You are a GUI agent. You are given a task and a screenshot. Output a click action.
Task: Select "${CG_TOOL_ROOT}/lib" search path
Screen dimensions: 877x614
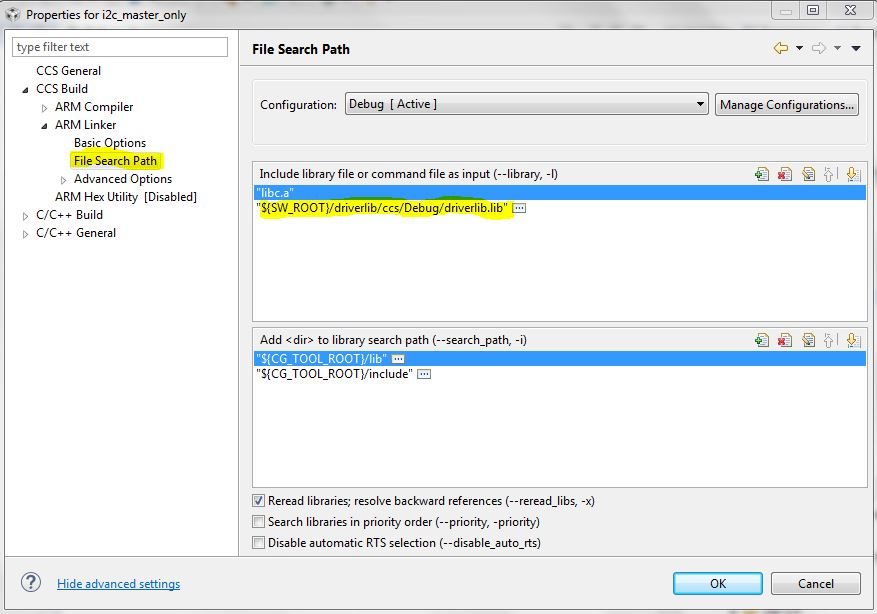click(x=559, y=358)
